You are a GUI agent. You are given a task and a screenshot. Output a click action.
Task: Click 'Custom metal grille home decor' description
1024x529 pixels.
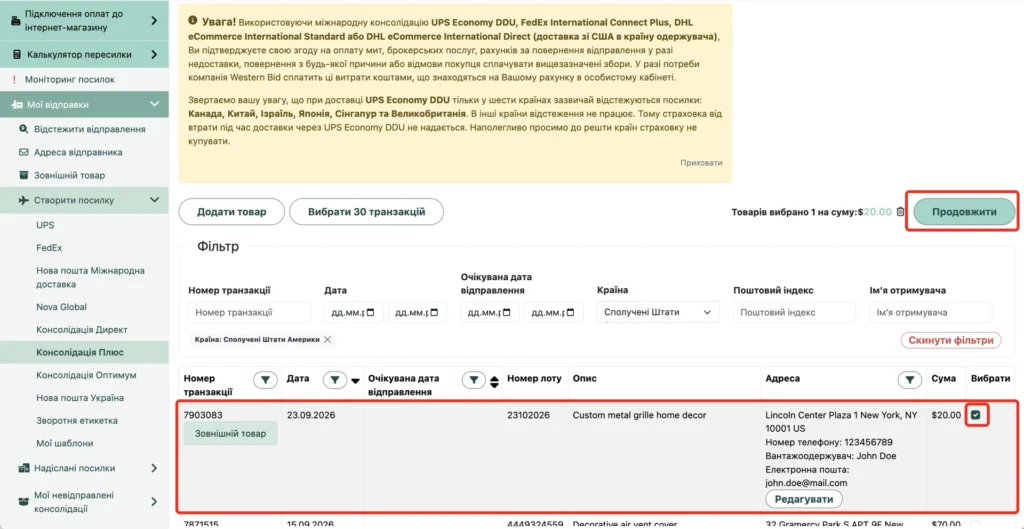(639, 415)
